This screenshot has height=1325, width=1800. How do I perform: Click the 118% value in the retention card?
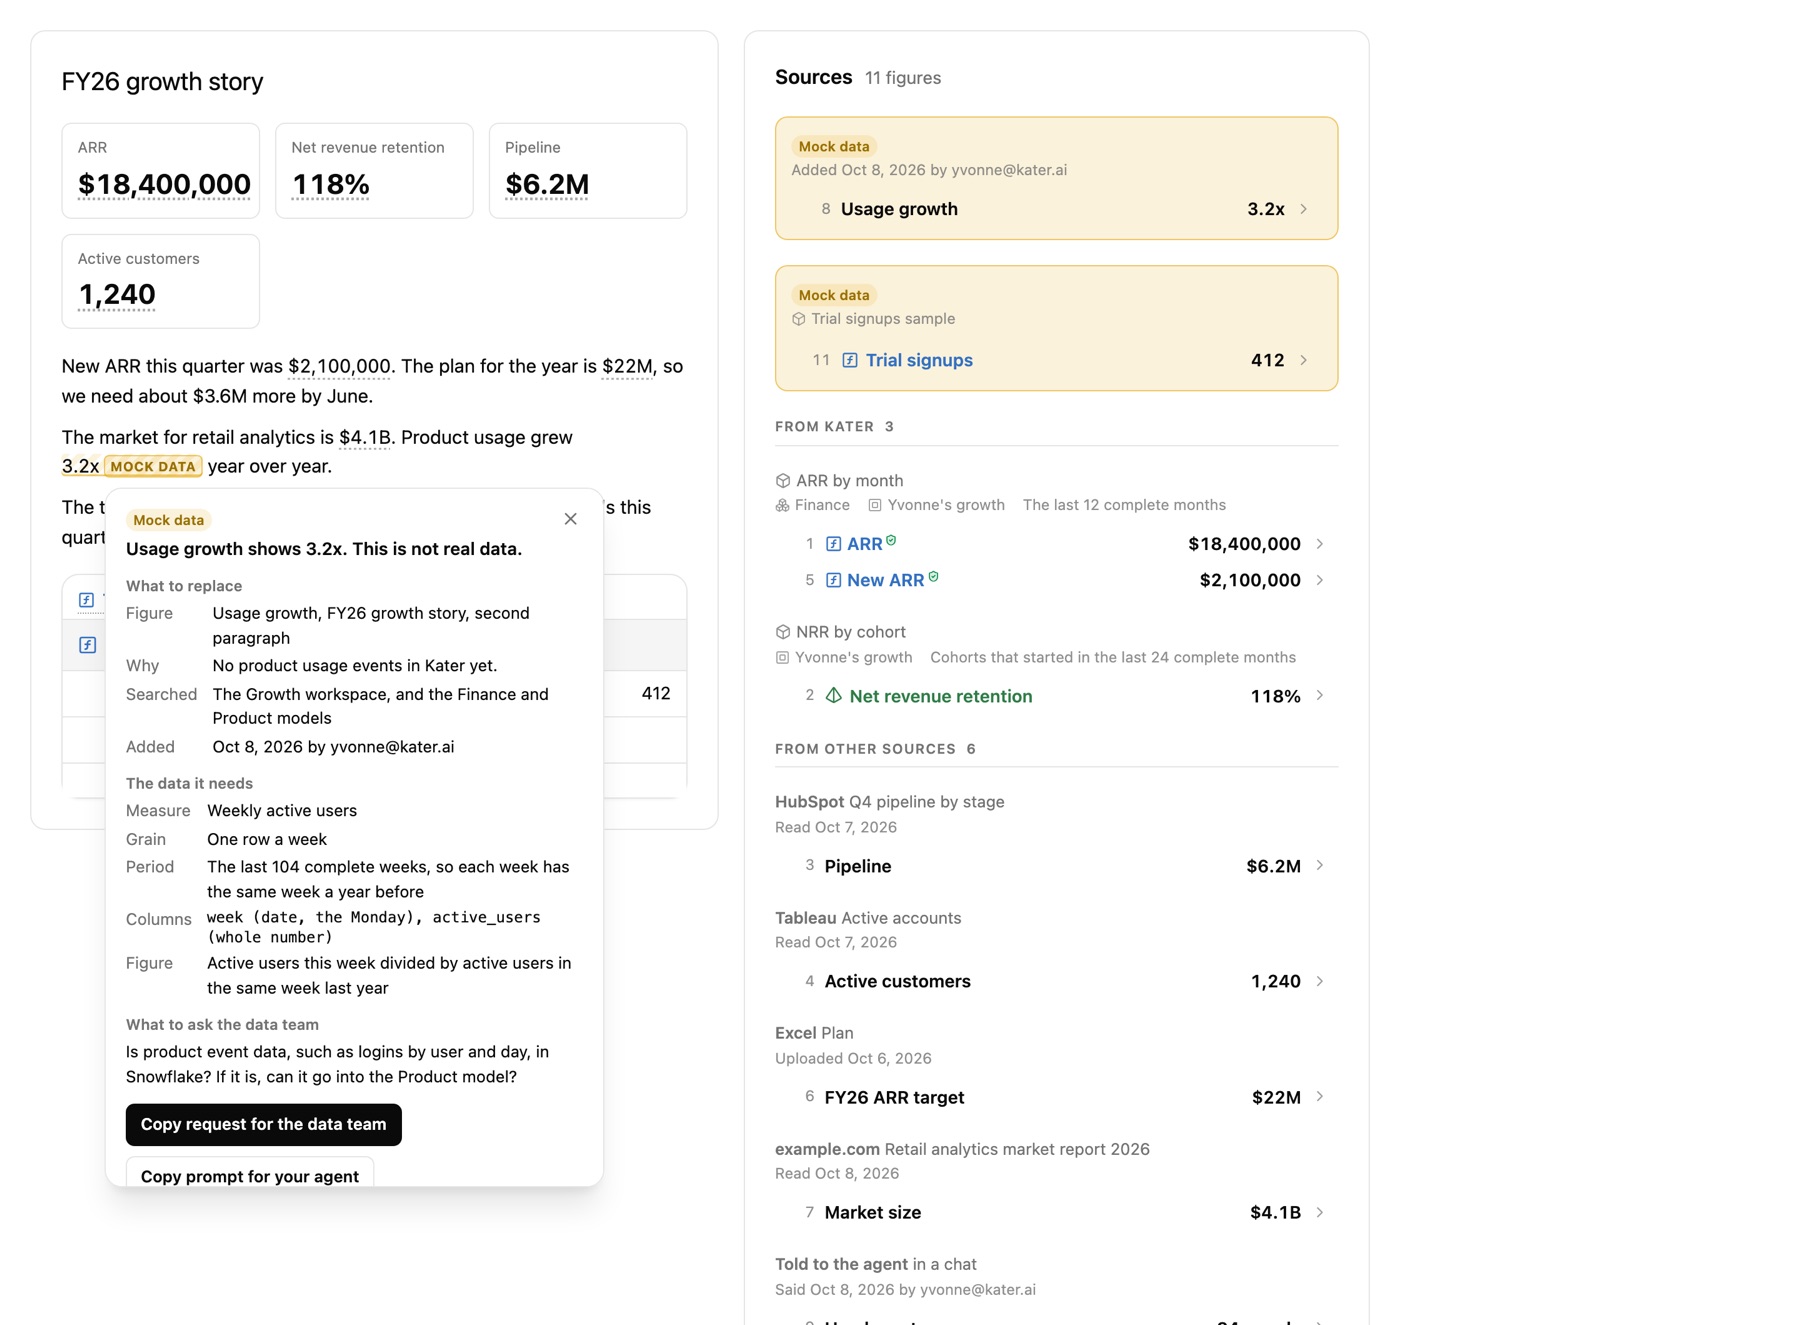331,185
